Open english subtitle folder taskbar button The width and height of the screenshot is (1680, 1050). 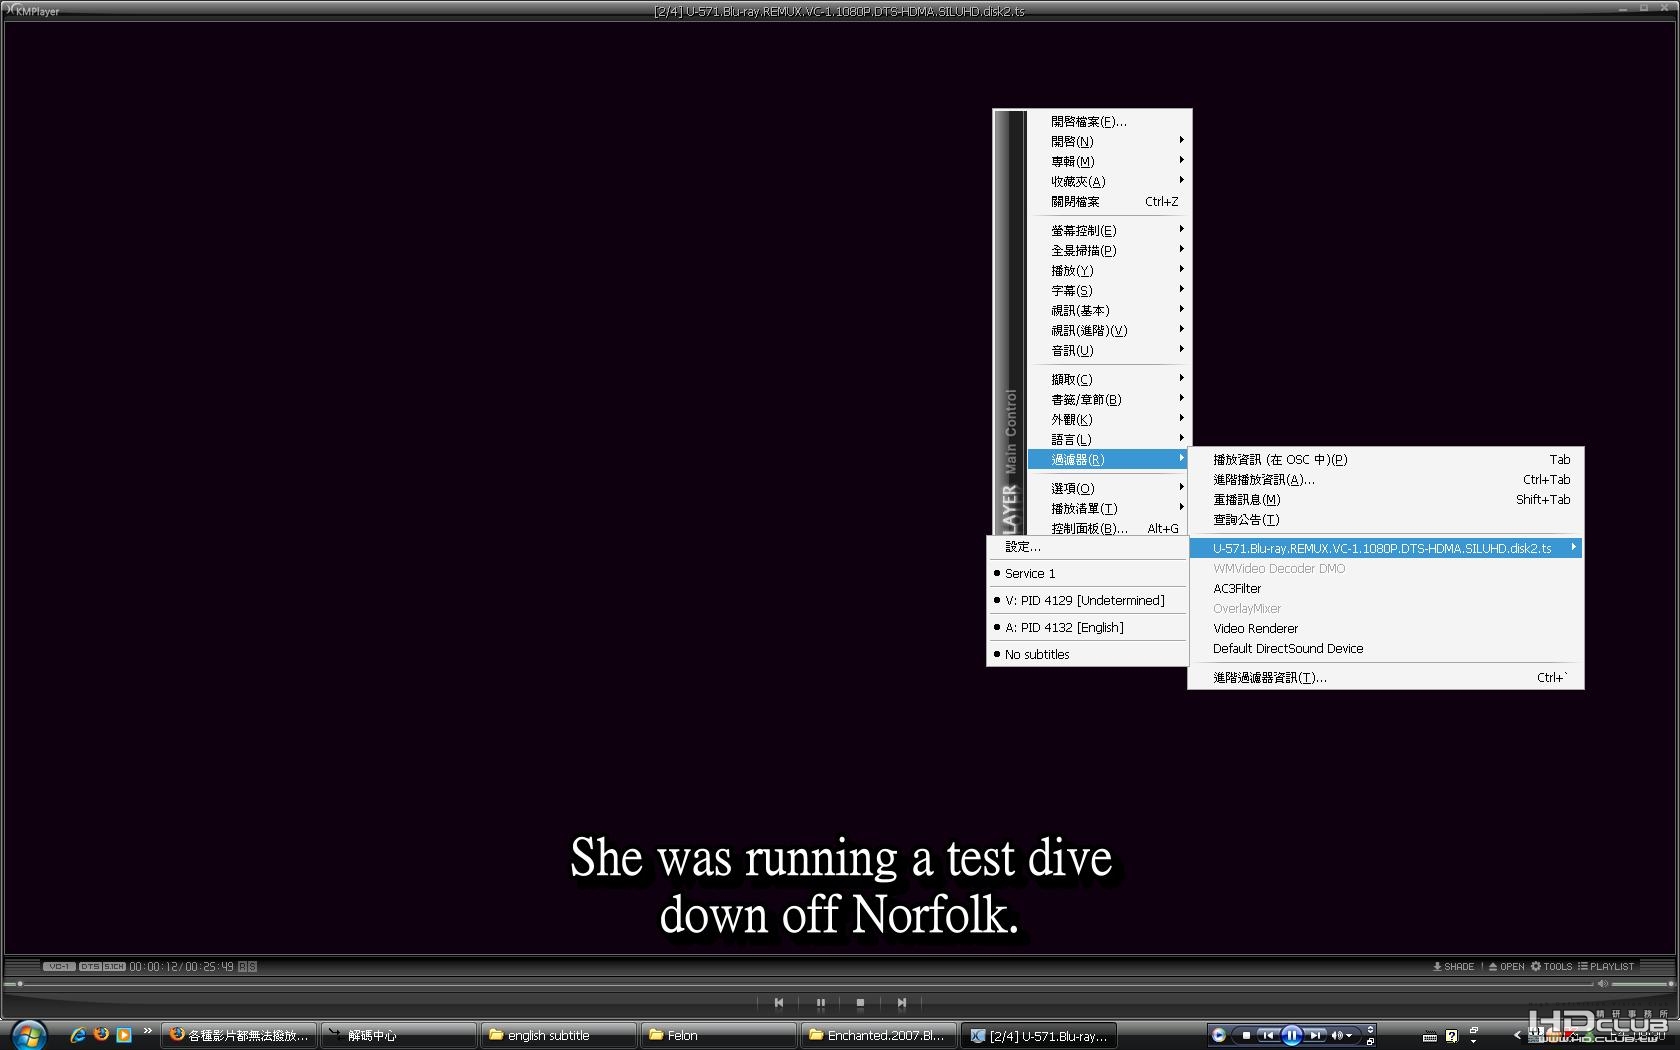(559, 1035)
